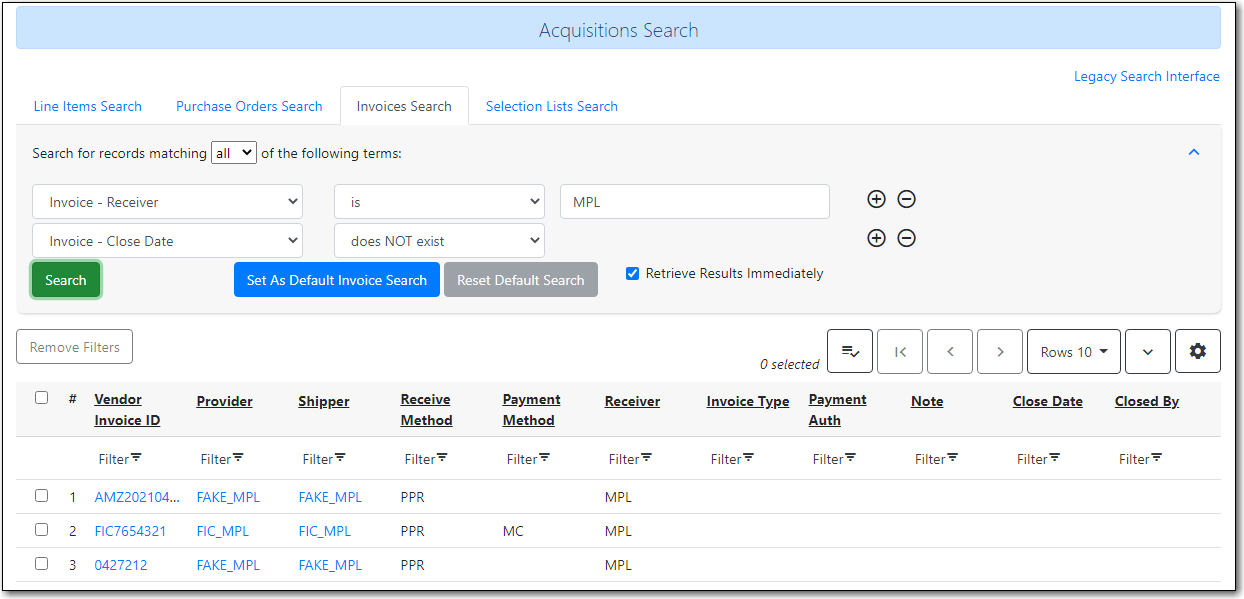
Task: Switch to the Purchase Orders Search tab
Action: tap(248, 105)
